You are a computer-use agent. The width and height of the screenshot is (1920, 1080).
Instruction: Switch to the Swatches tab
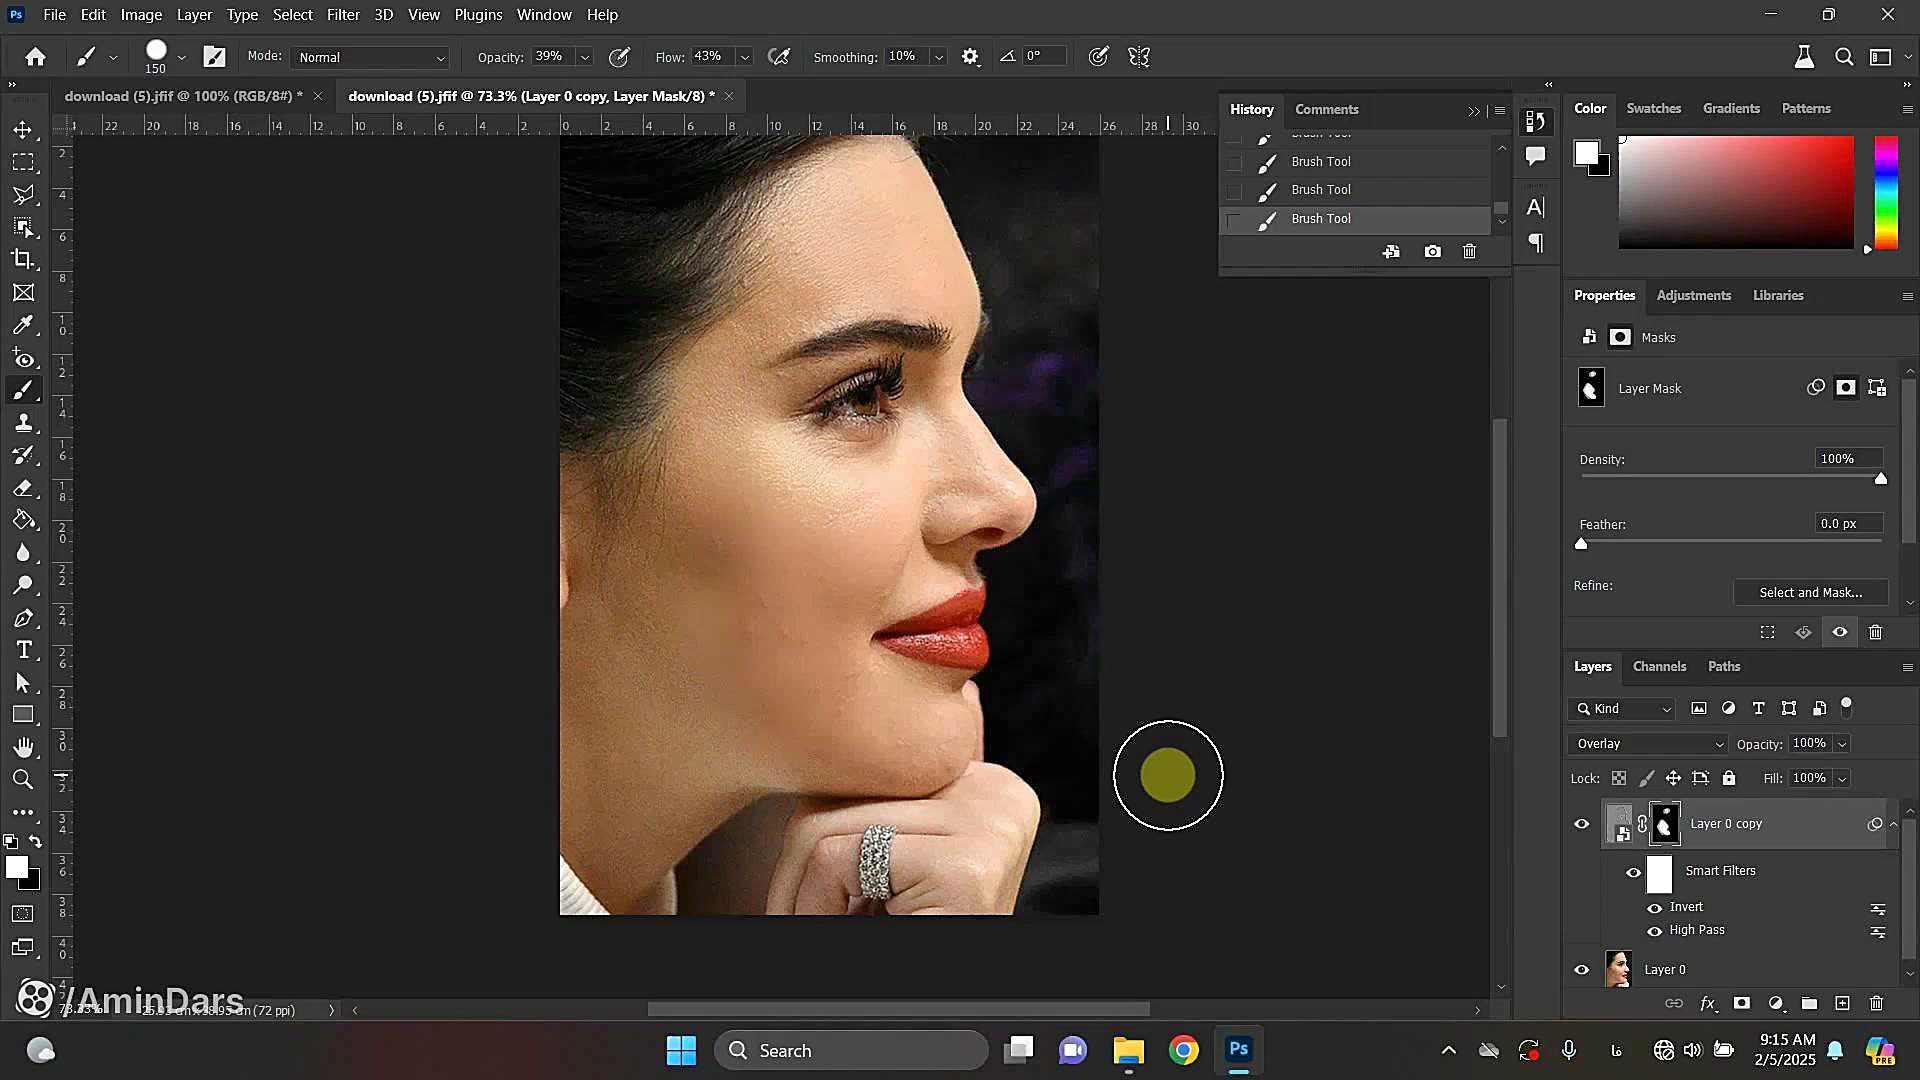point(1653,108)
